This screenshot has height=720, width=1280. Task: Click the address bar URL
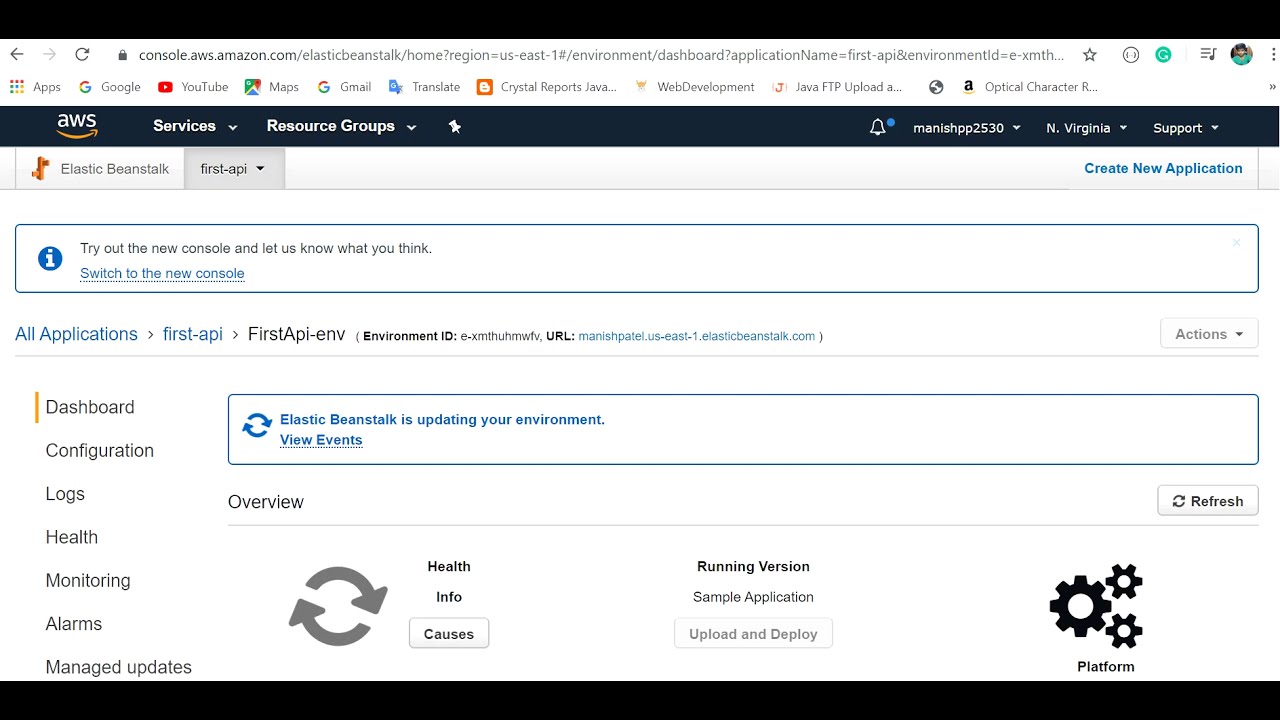tap(601, 55)
